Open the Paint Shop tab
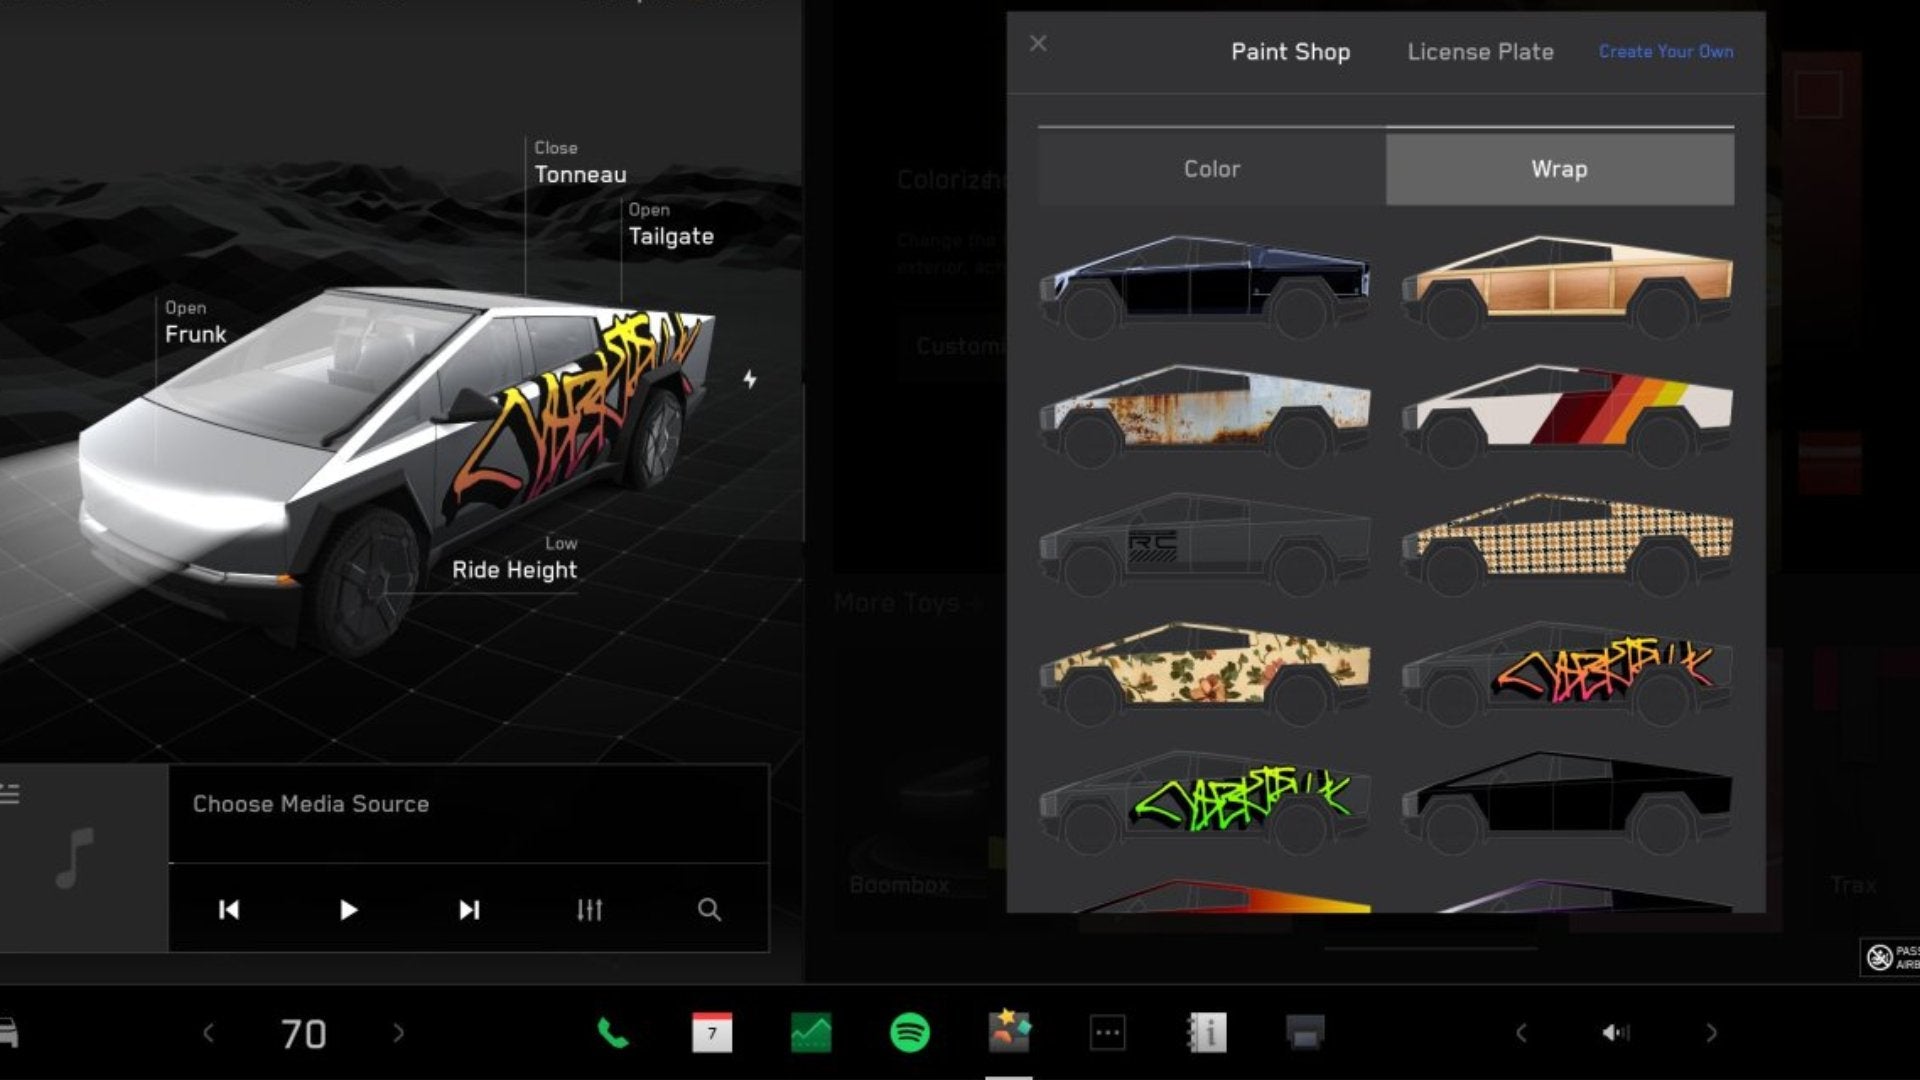This screenshot has width=1920, height=1080. [x=1290, y=52]
